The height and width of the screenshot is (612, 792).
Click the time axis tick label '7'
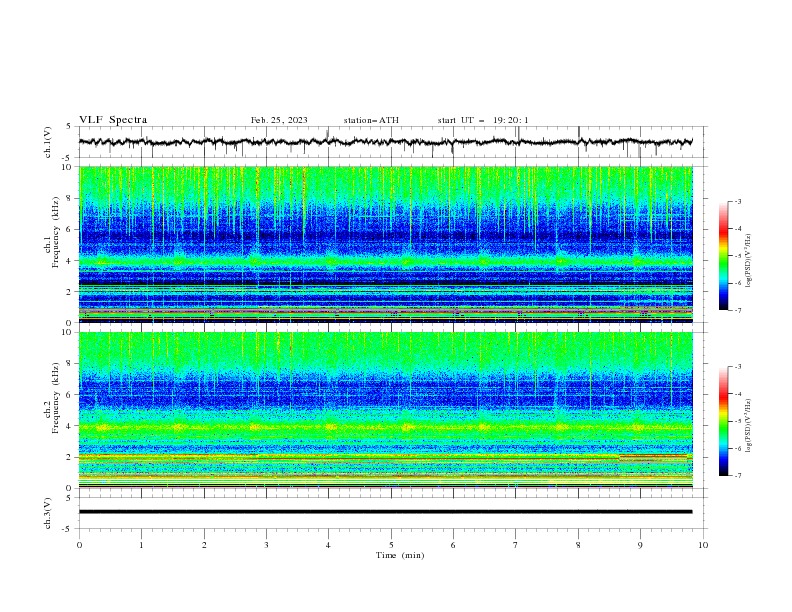[516, 545]
